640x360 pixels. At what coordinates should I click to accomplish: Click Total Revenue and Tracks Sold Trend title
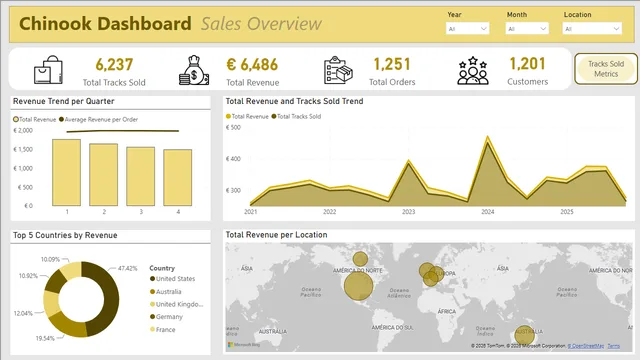point(294,101)
